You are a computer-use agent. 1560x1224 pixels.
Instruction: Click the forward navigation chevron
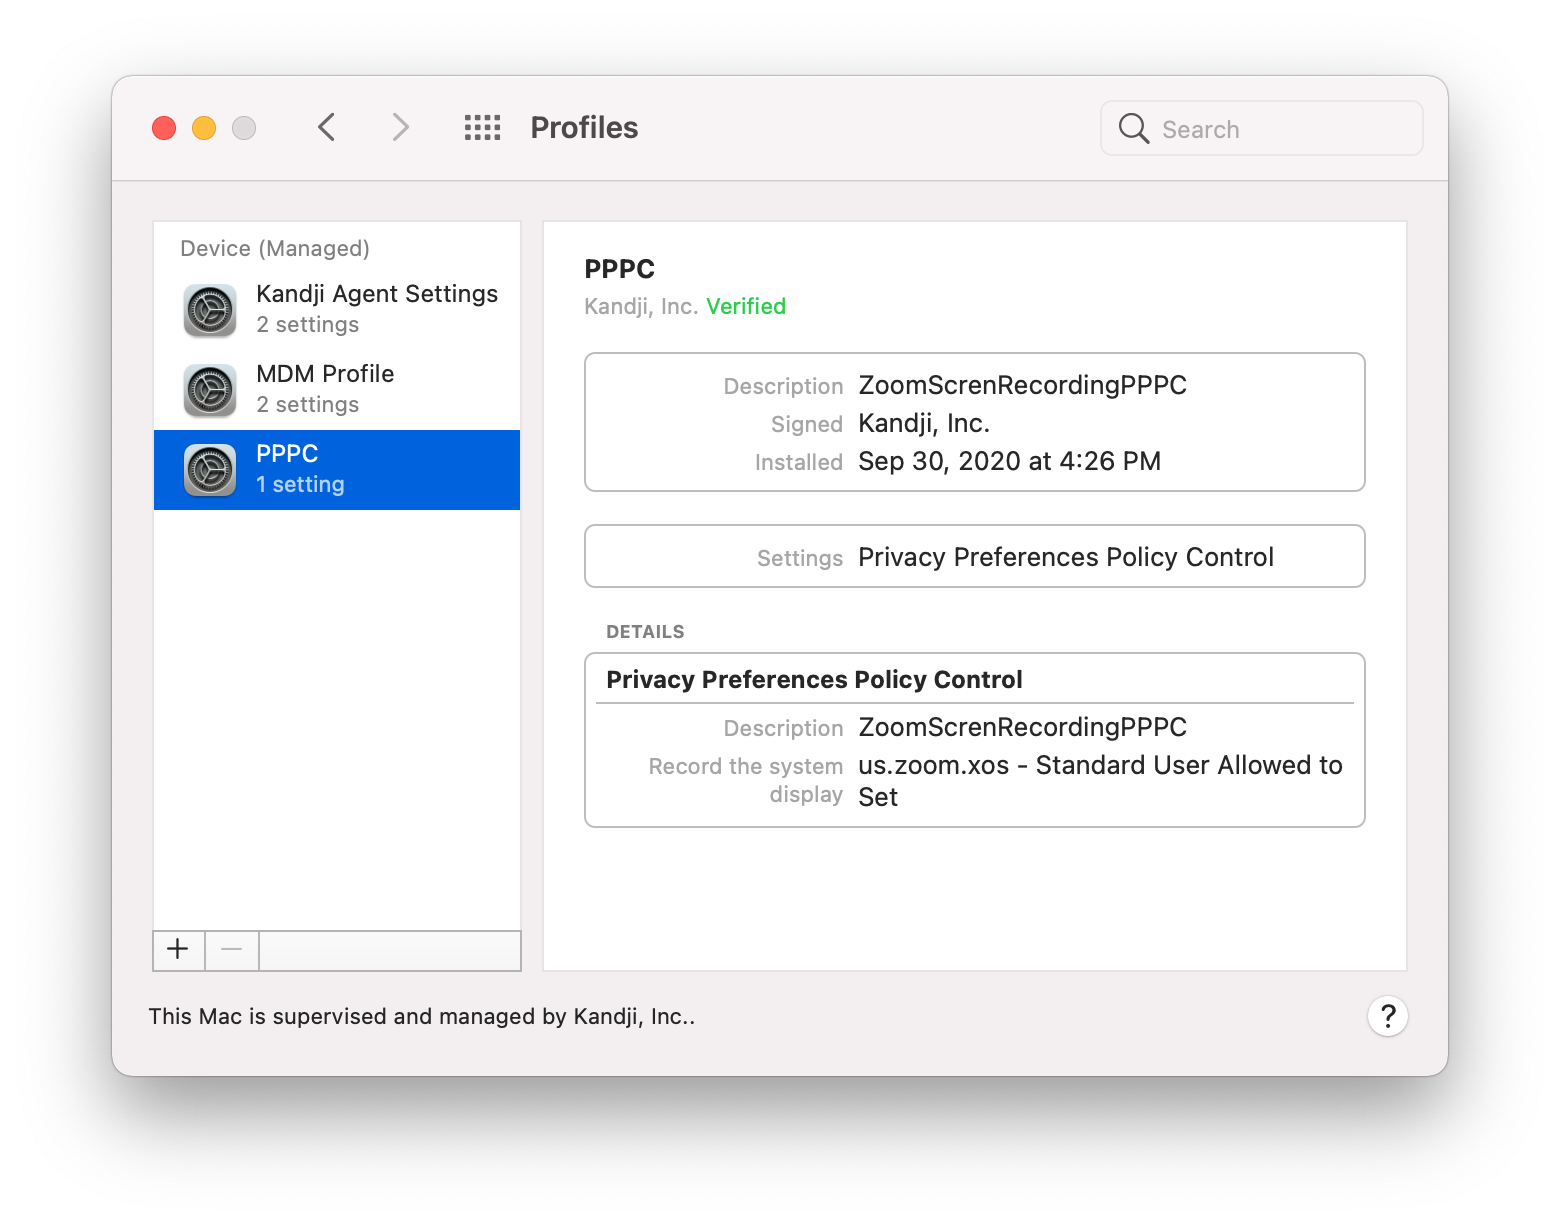click(x=399, y=127)
